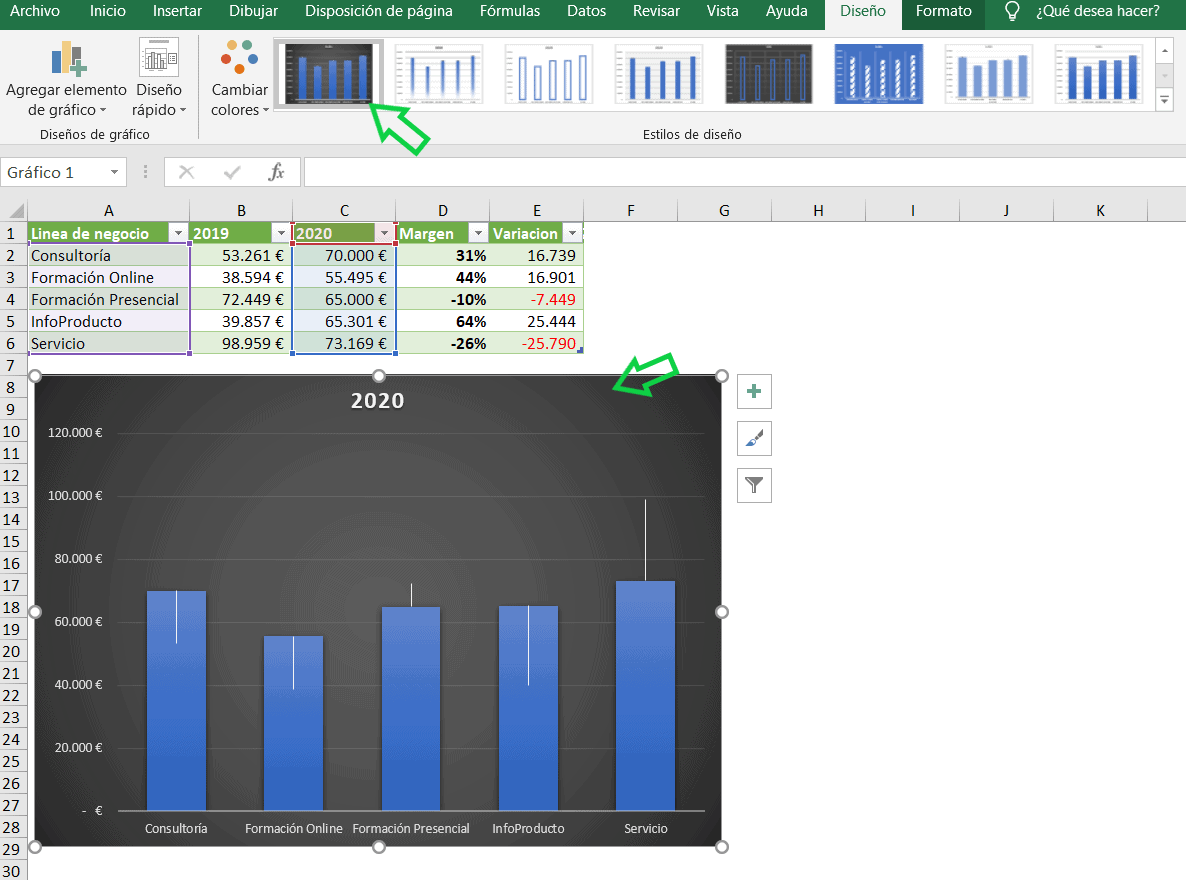Expand the chart styles gallery
Screen dimensions: 1186x880
pos(1164,100)
